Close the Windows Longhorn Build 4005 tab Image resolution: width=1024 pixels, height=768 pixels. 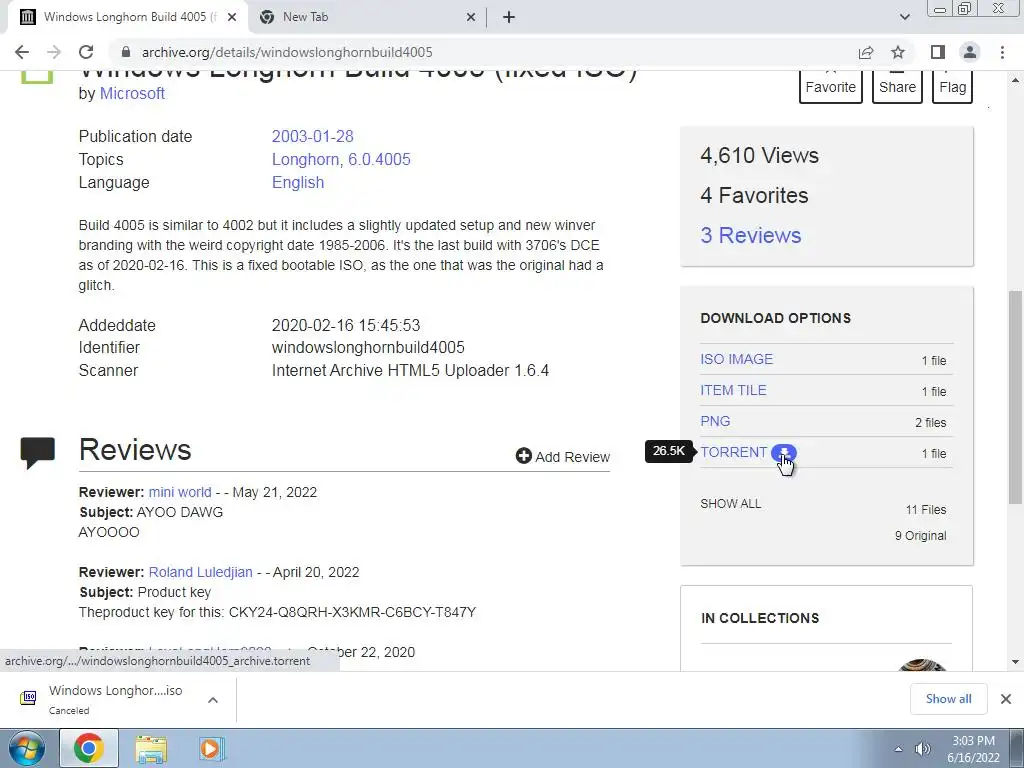pyautogui.click(x=232, y=18)
